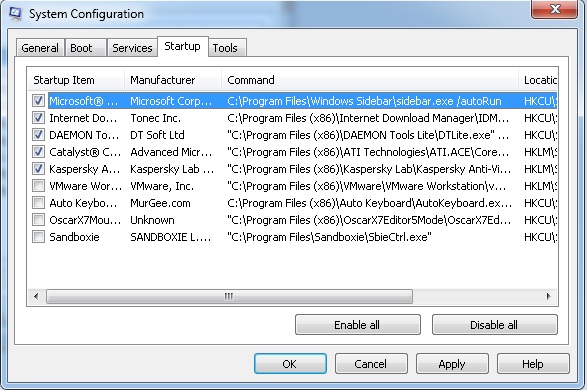Sort by the Command column header

coord(370,80)
